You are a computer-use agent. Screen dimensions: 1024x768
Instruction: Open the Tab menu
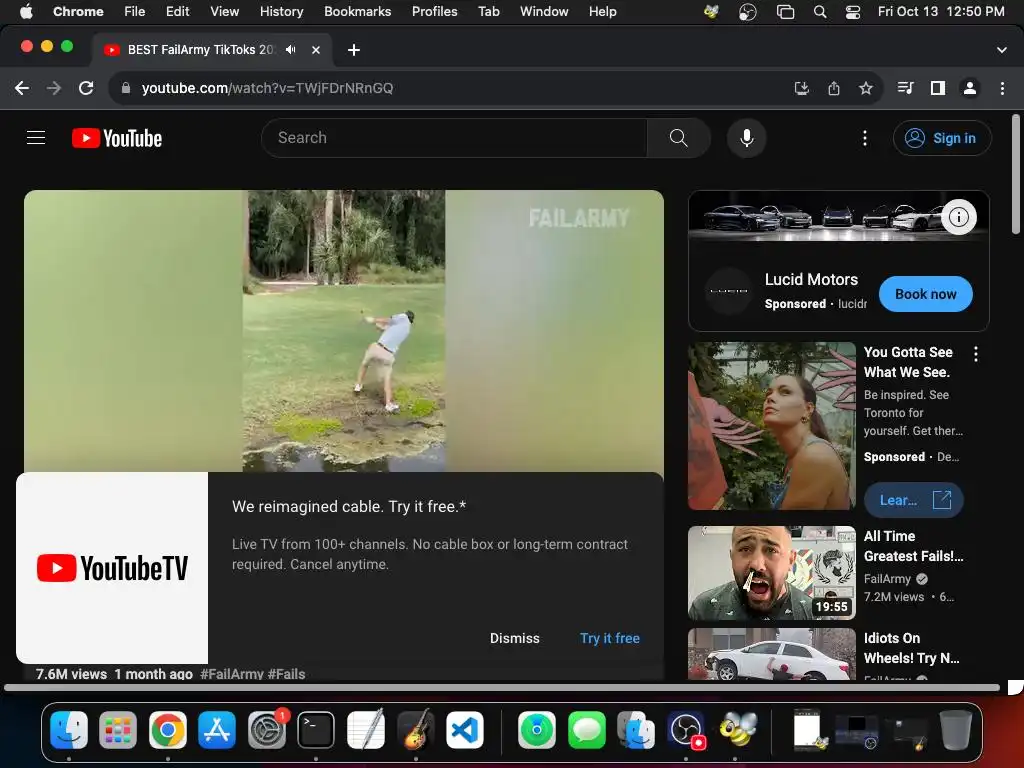pyautogui.click(x=488, y=11)
